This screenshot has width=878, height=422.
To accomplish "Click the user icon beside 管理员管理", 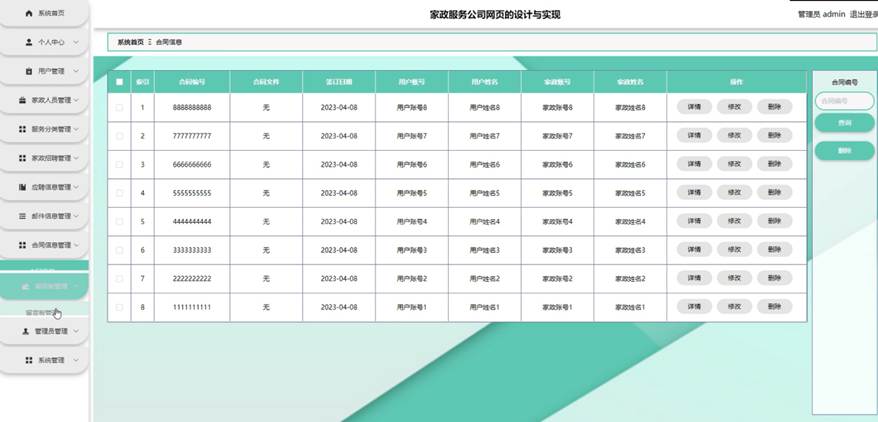I will 26,331.
